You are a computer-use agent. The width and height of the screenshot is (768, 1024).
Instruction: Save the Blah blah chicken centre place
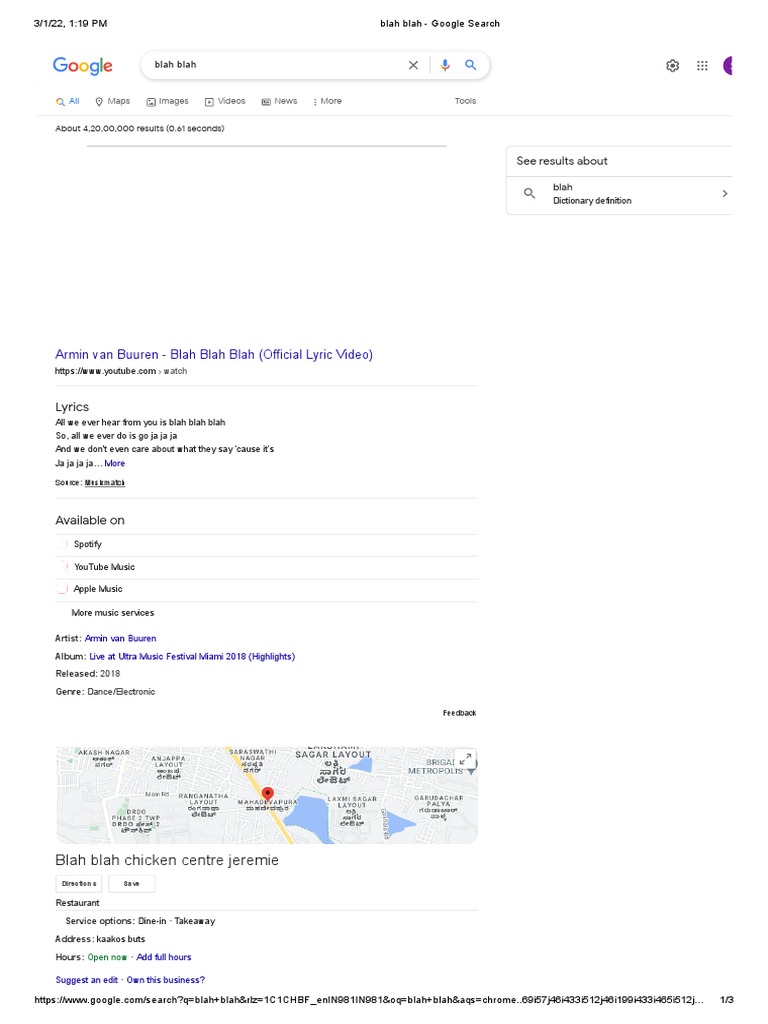pos(132,884)
